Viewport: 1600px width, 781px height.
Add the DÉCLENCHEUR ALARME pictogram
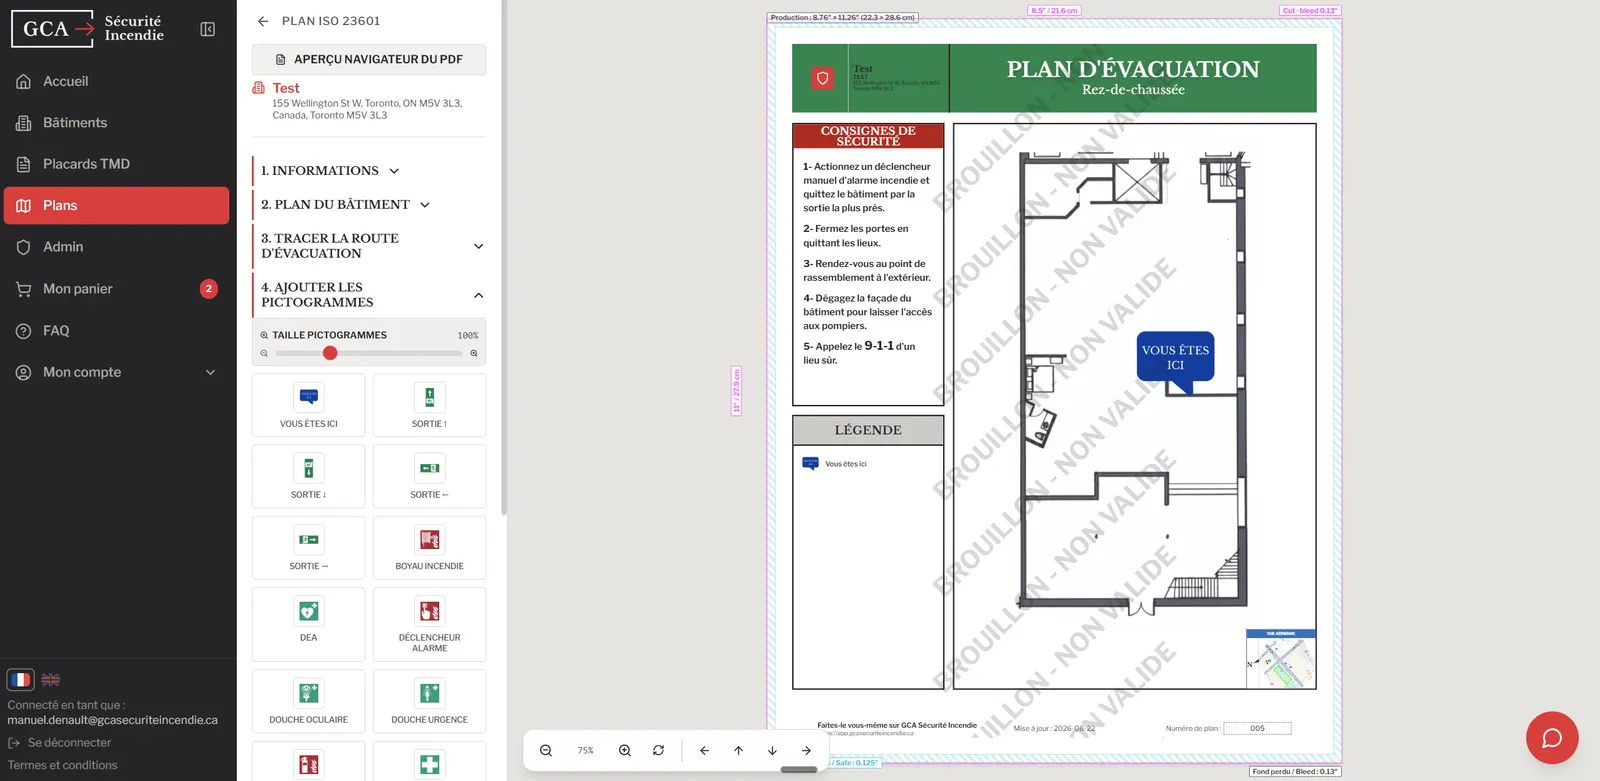(430, 624)
